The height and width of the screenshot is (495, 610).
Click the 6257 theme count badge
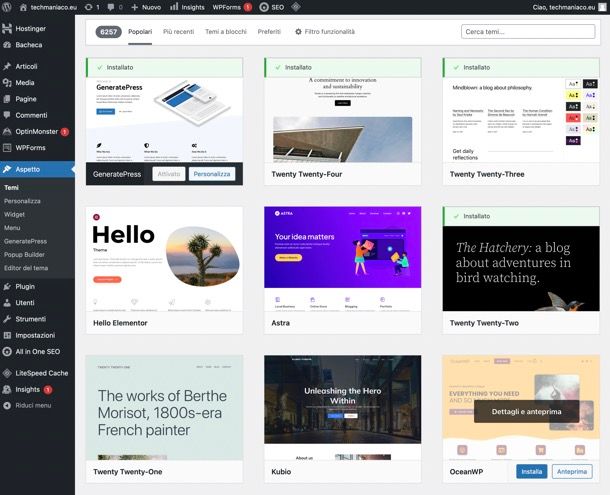point(108,32)
